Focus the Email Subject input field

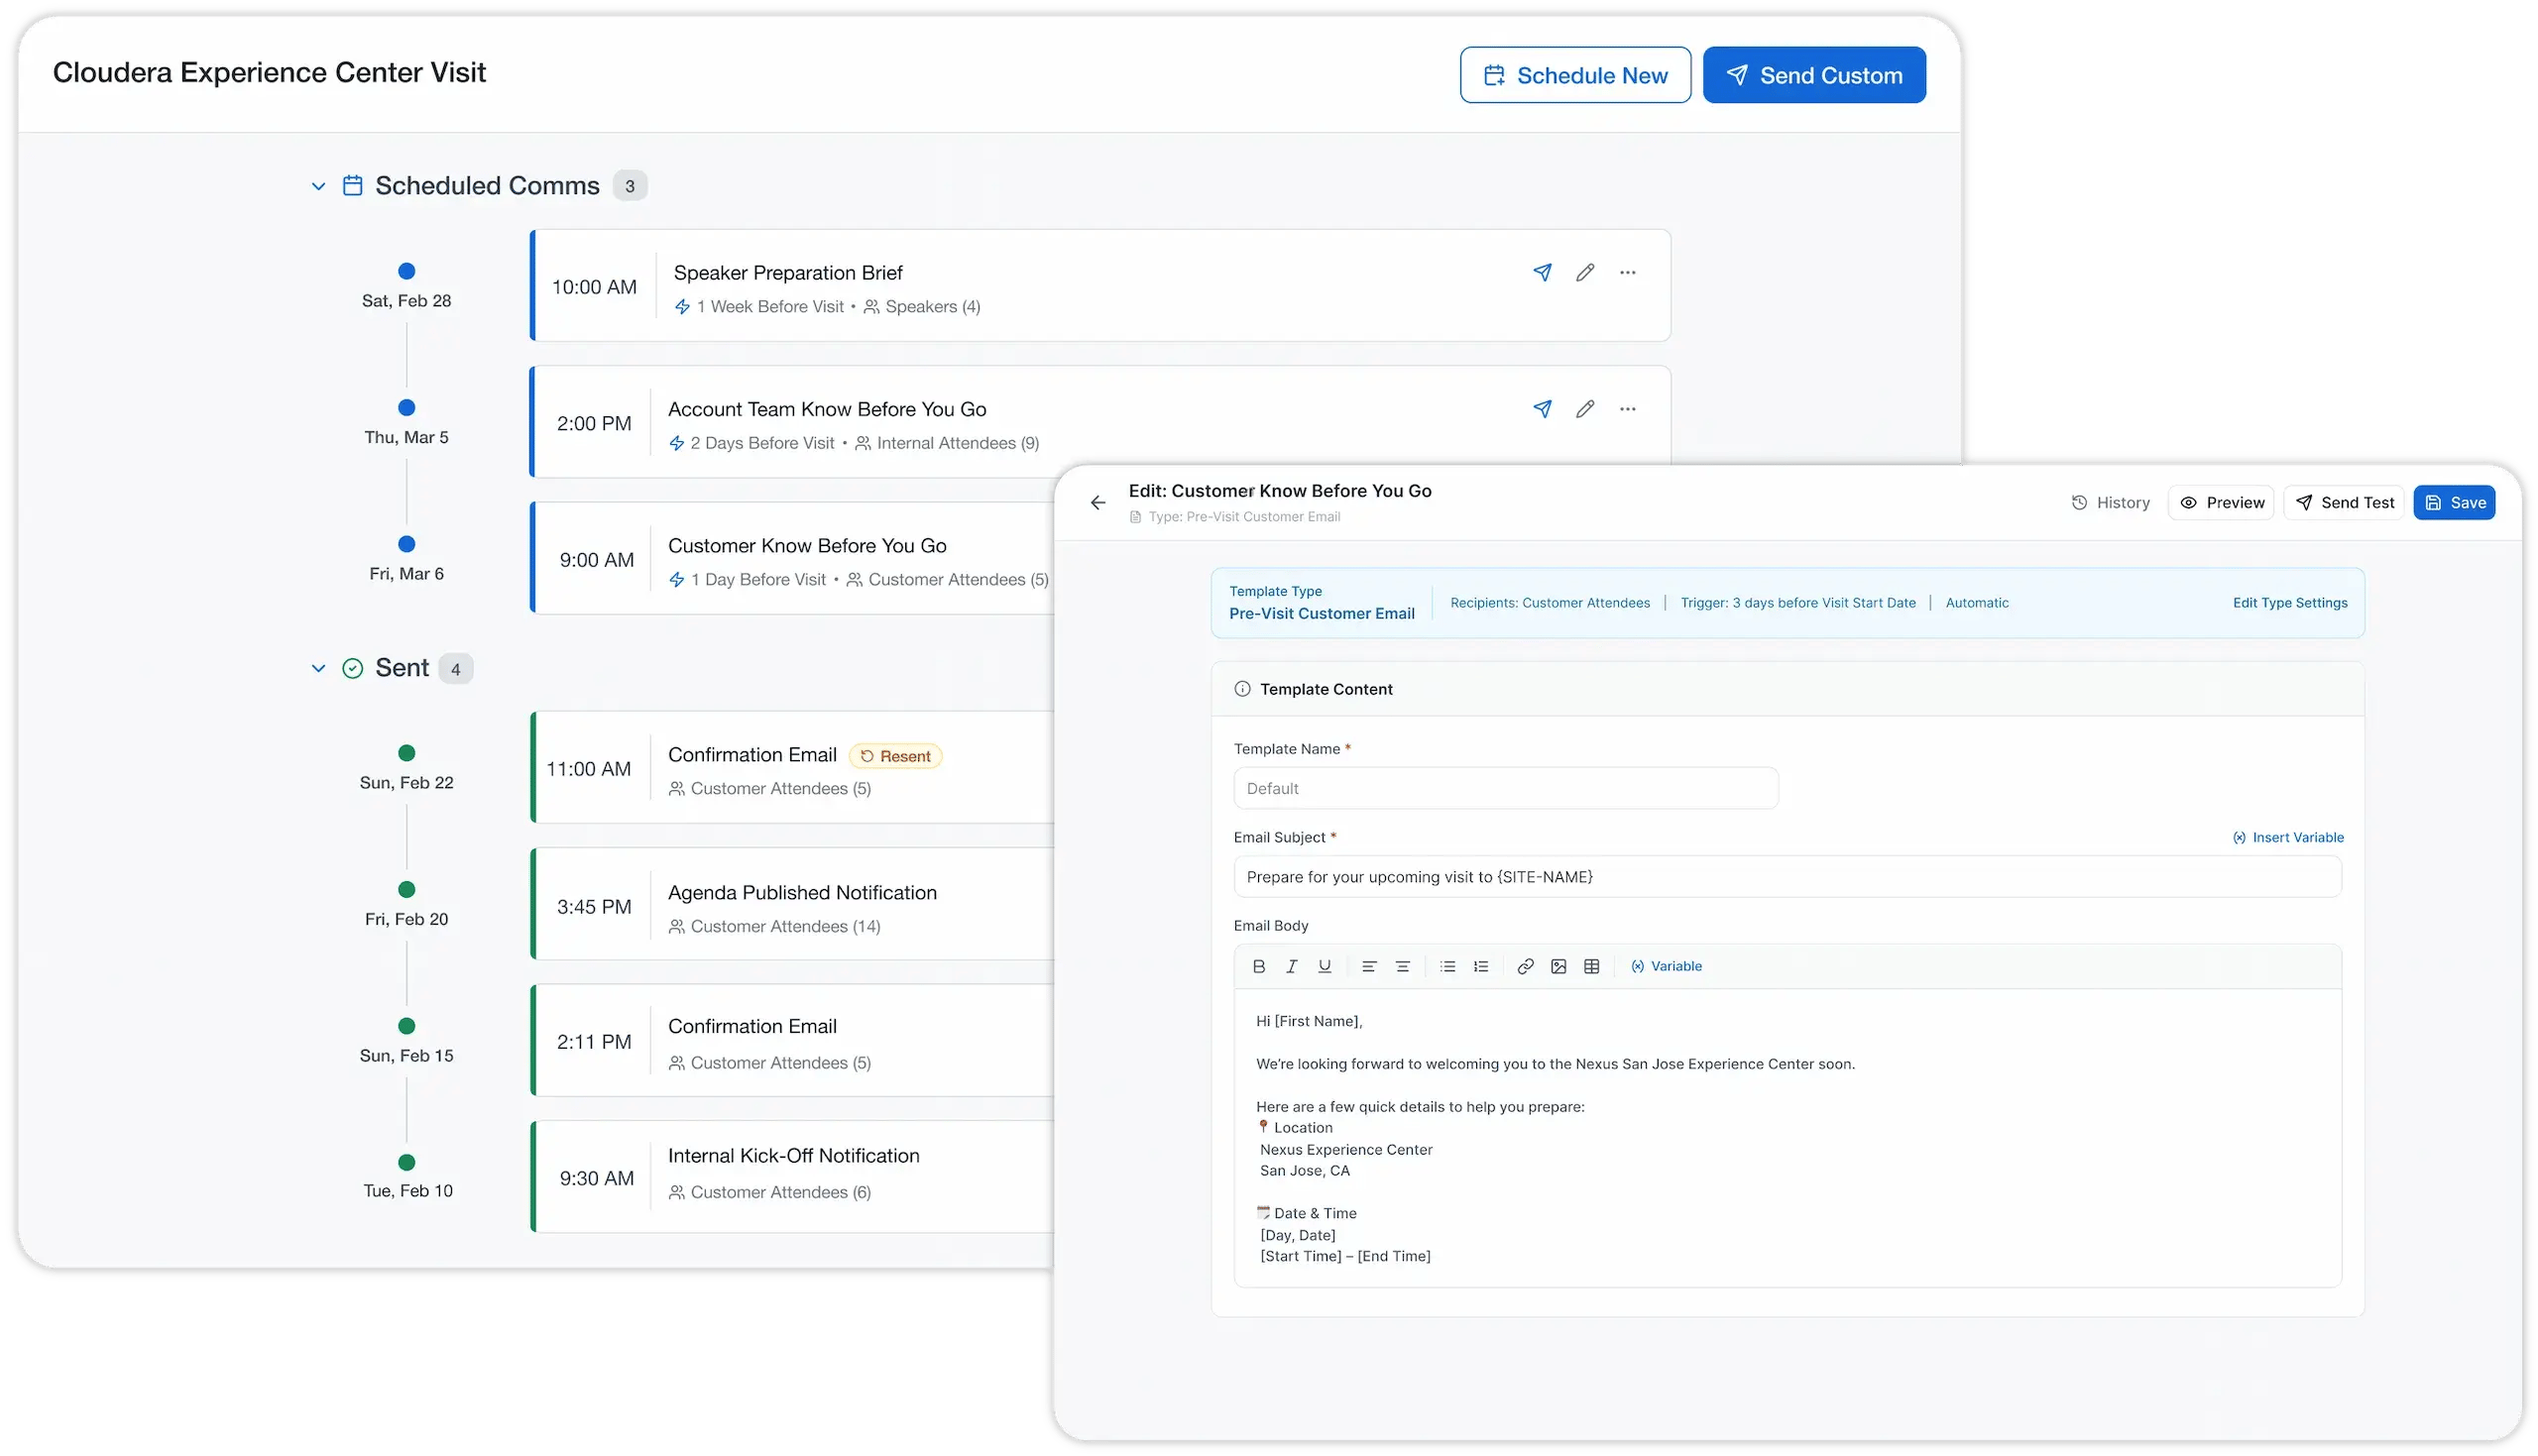[x=1788, y=877]
